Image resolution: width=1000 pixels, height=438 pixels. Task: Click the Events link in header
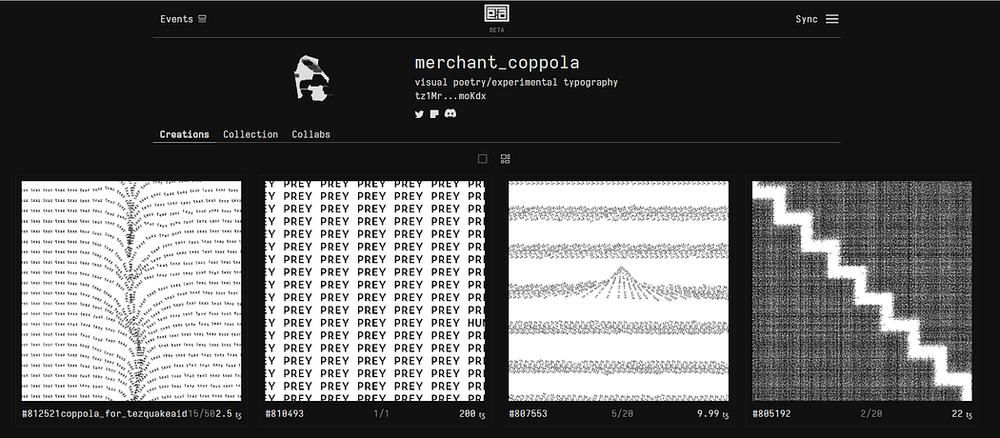coord(177,19)
